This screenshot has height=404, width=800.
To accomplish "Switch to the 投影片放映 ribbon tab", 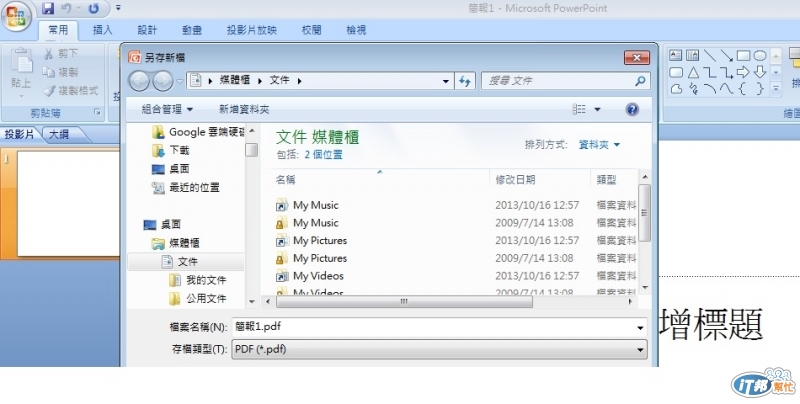I will (x=252, y=30).
